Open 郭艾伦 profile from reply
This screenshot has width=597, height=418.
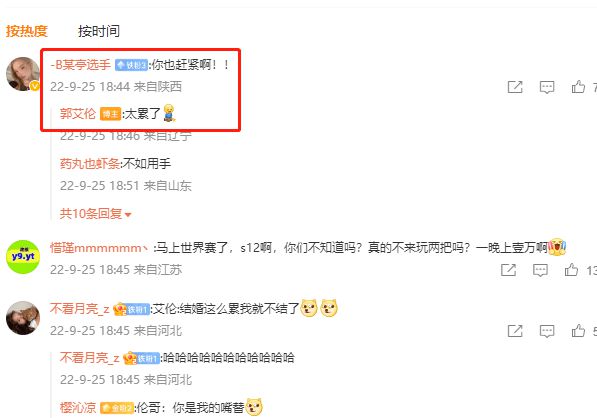click(x=78, y=113)
